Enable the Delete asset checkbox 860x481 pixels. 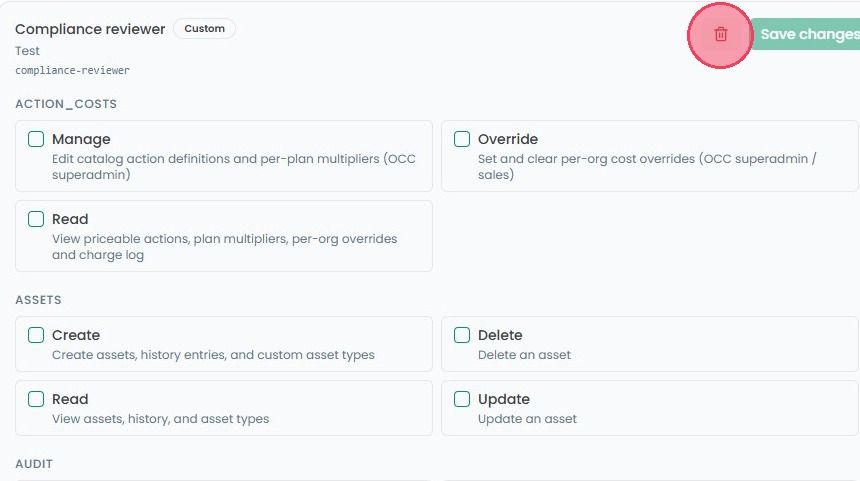pos(462,335)
